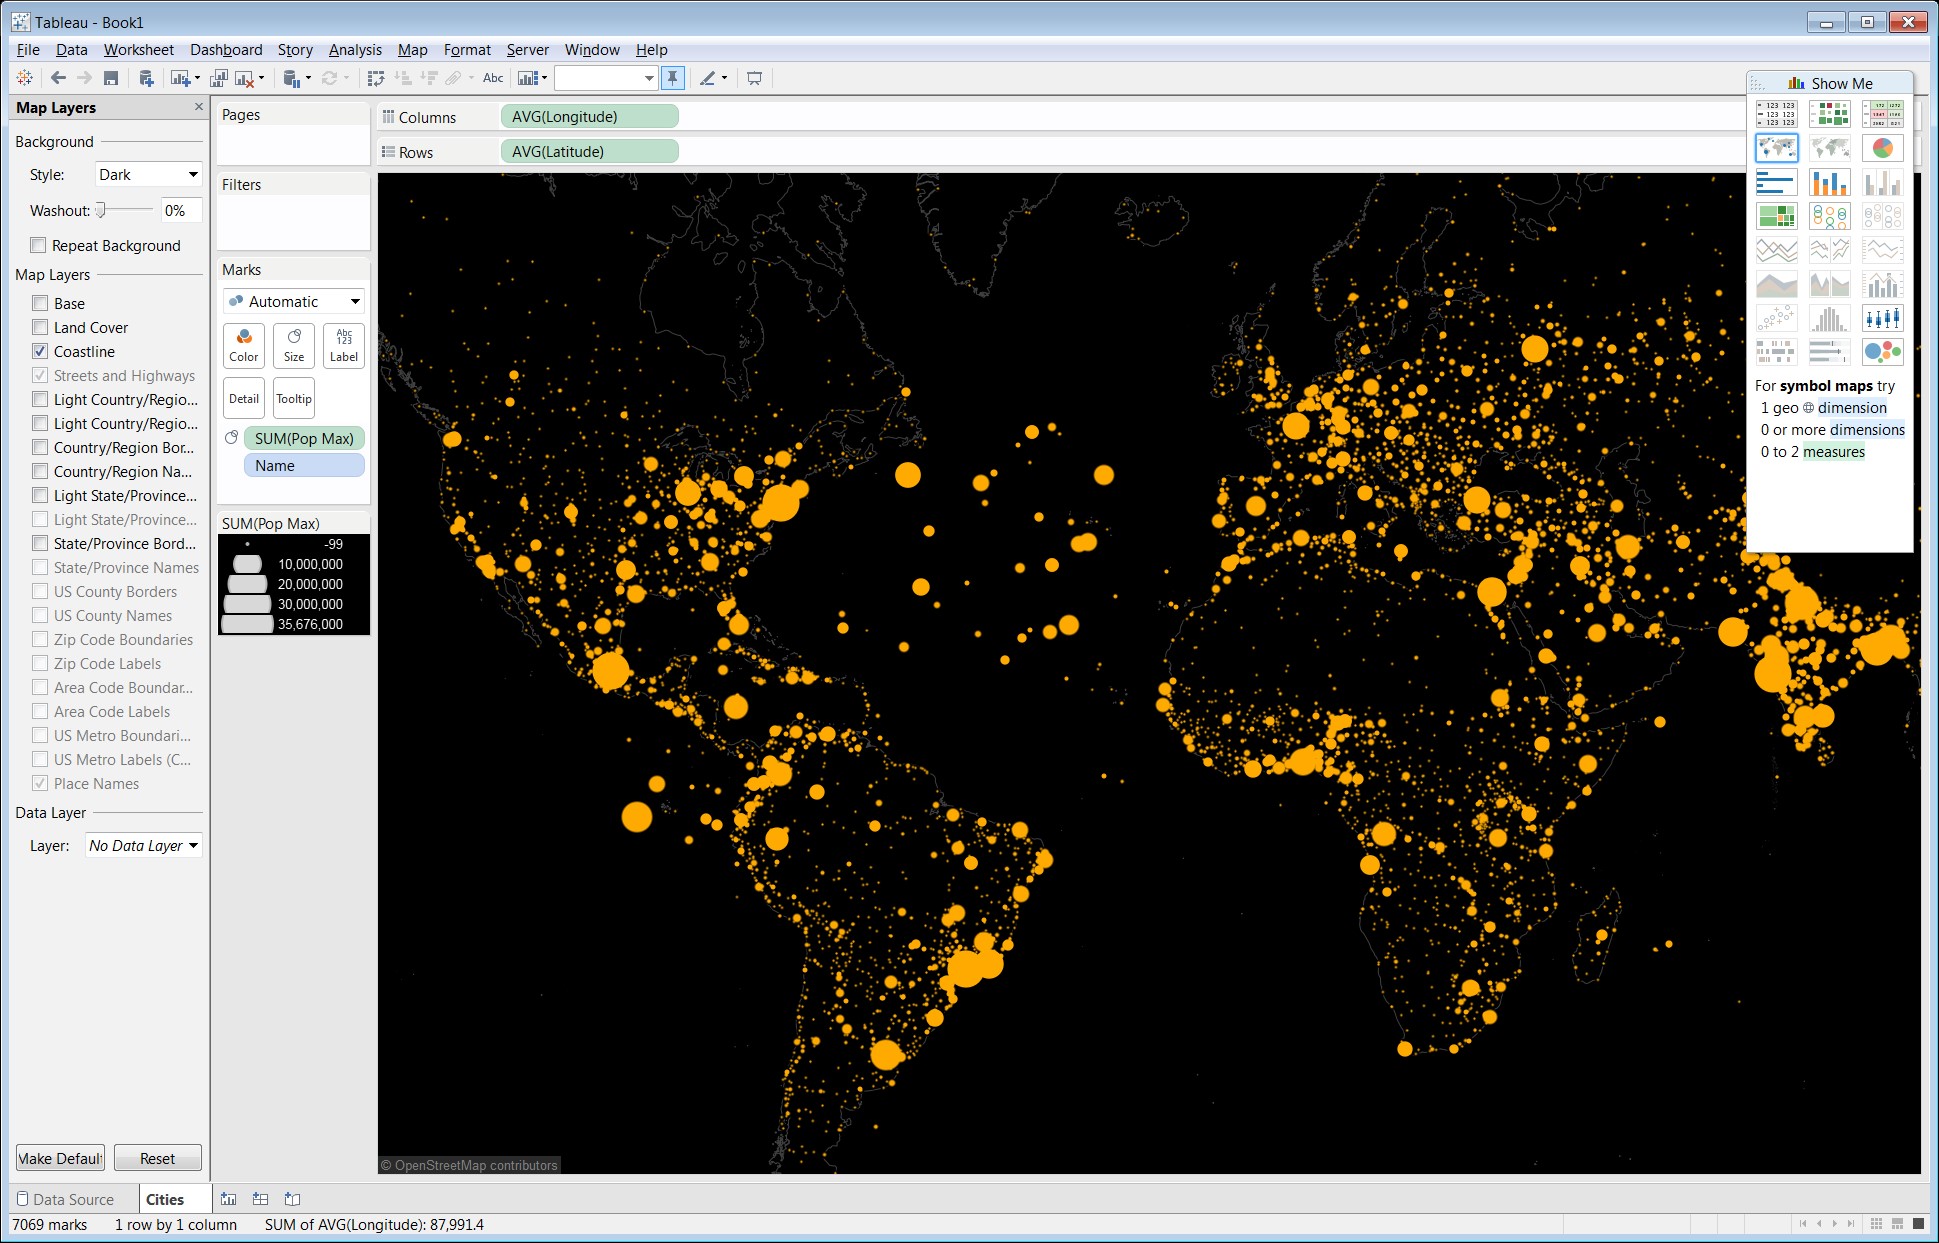Pick the stacked bar chart in Show Me
The width and height of the screenshot is (1939, 1243).
(1830, 181)
